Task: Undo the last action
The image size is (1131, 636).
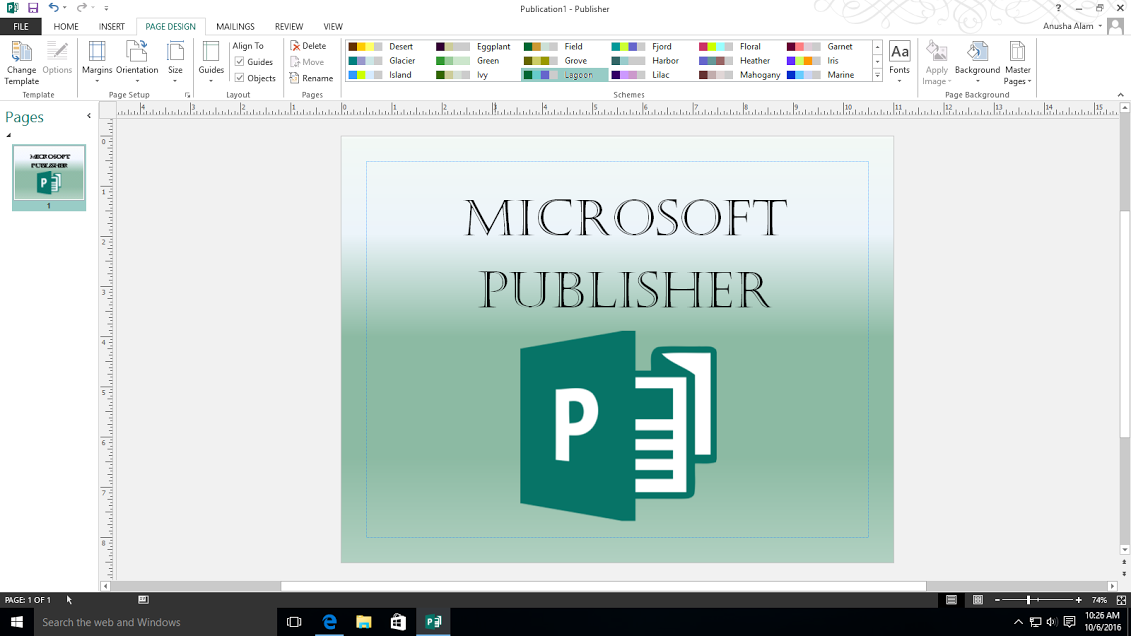Action: pyautogui.click(x=53, y=8)
